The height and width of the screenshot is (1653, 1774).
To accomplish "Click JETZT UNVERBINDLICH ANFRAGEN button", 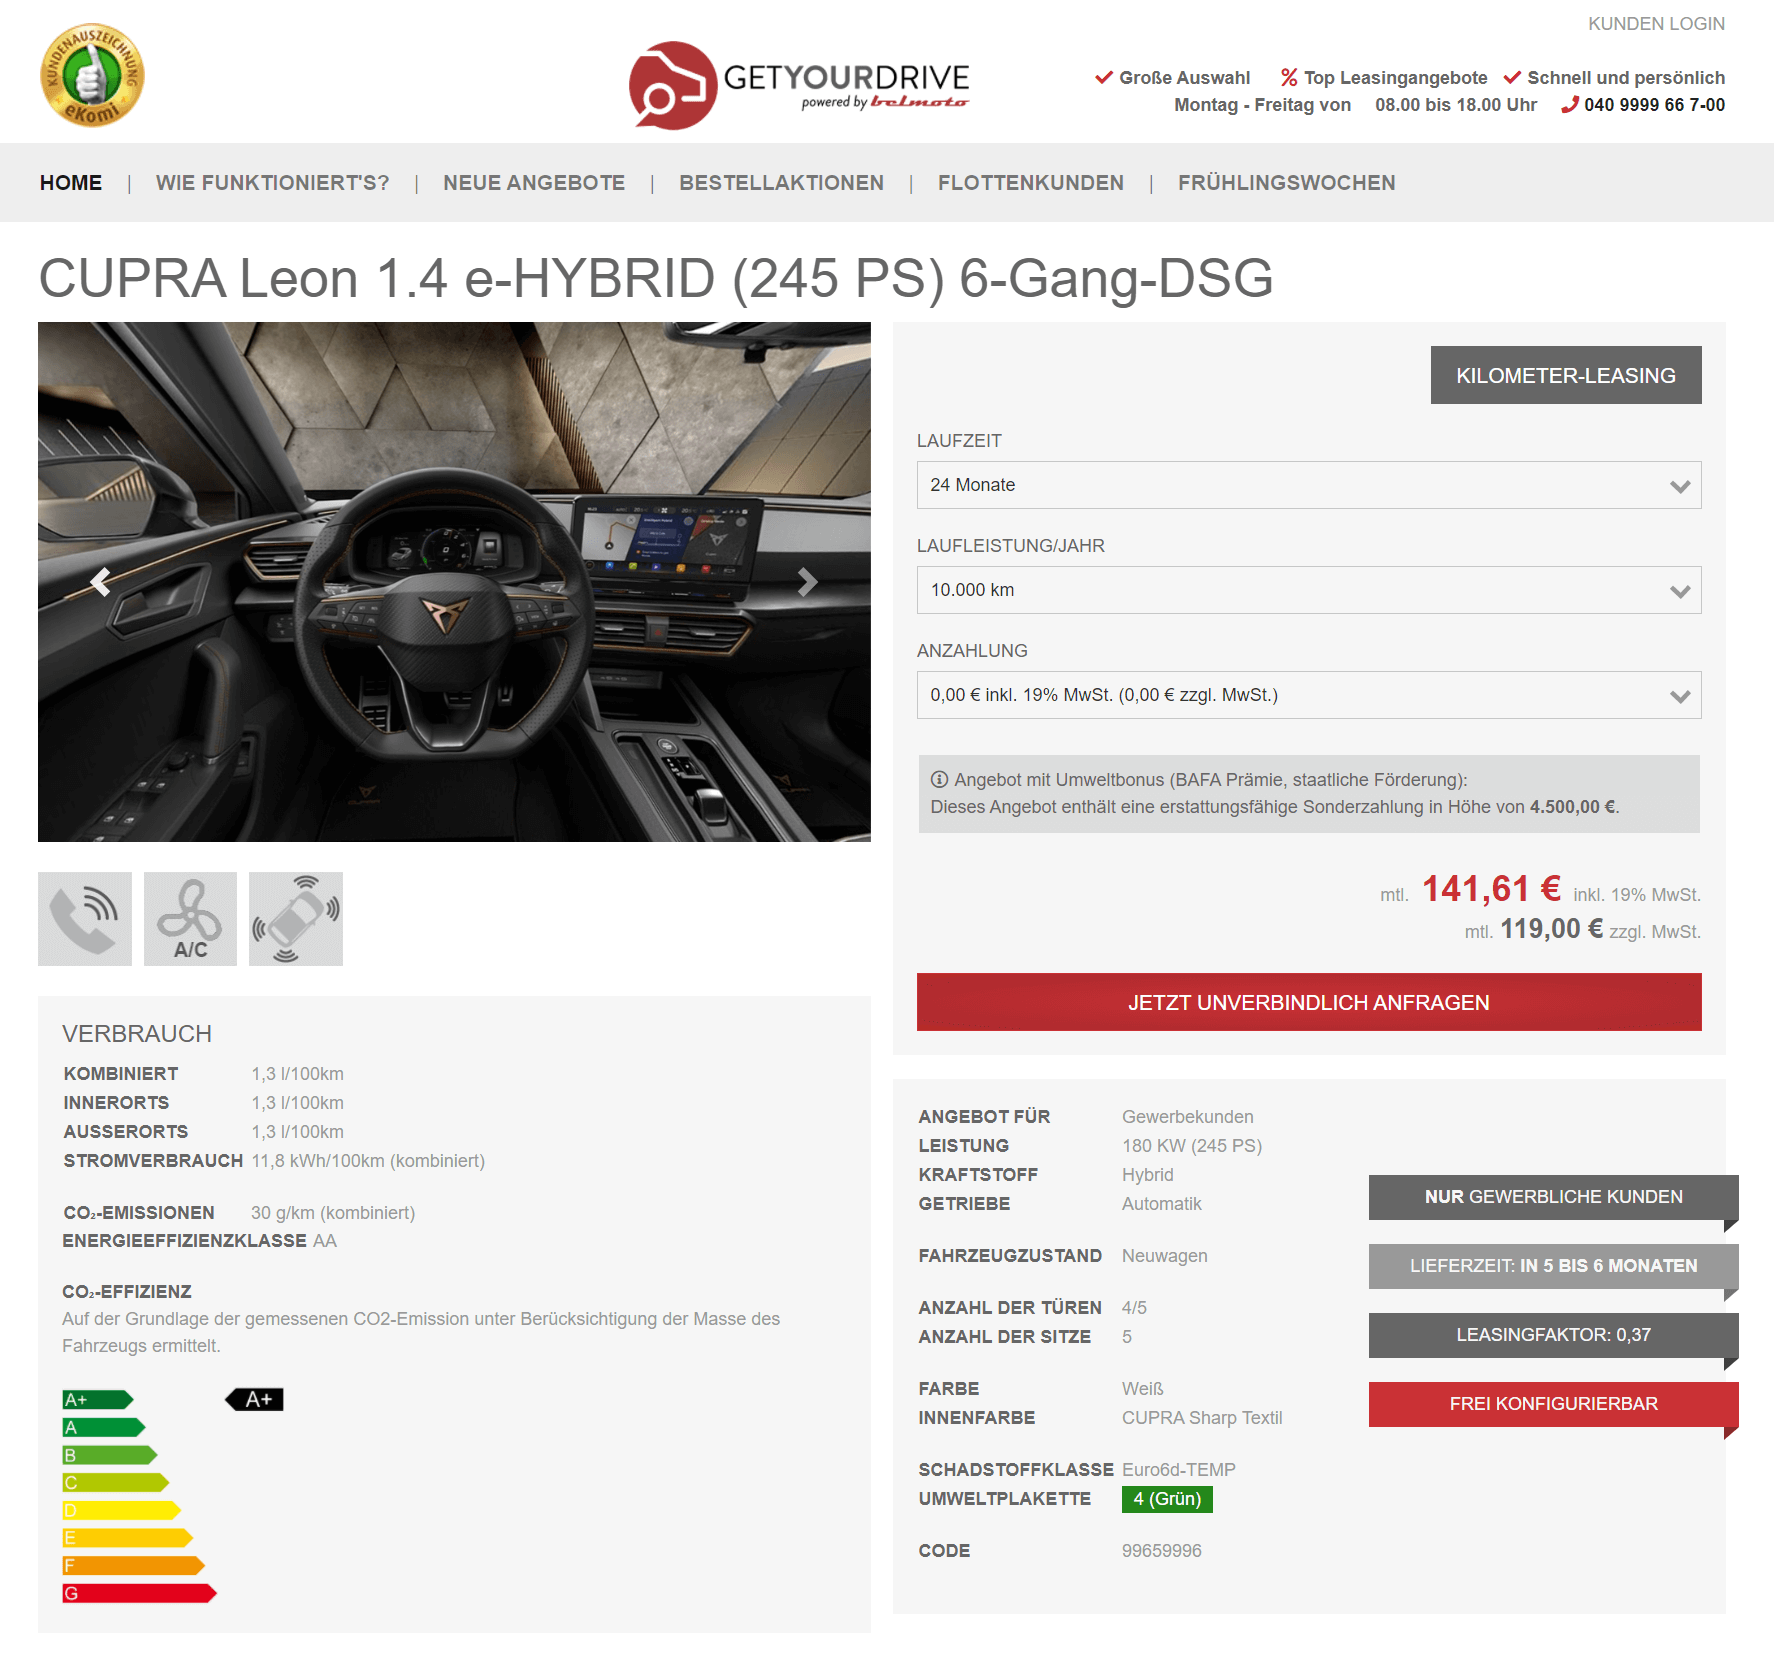I will tap(1309, 1002).
